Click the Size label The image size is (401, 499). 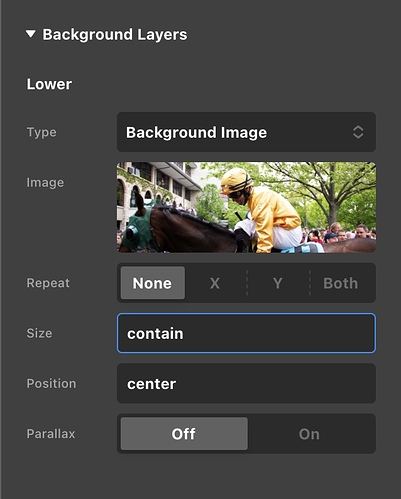pos(39,333)
